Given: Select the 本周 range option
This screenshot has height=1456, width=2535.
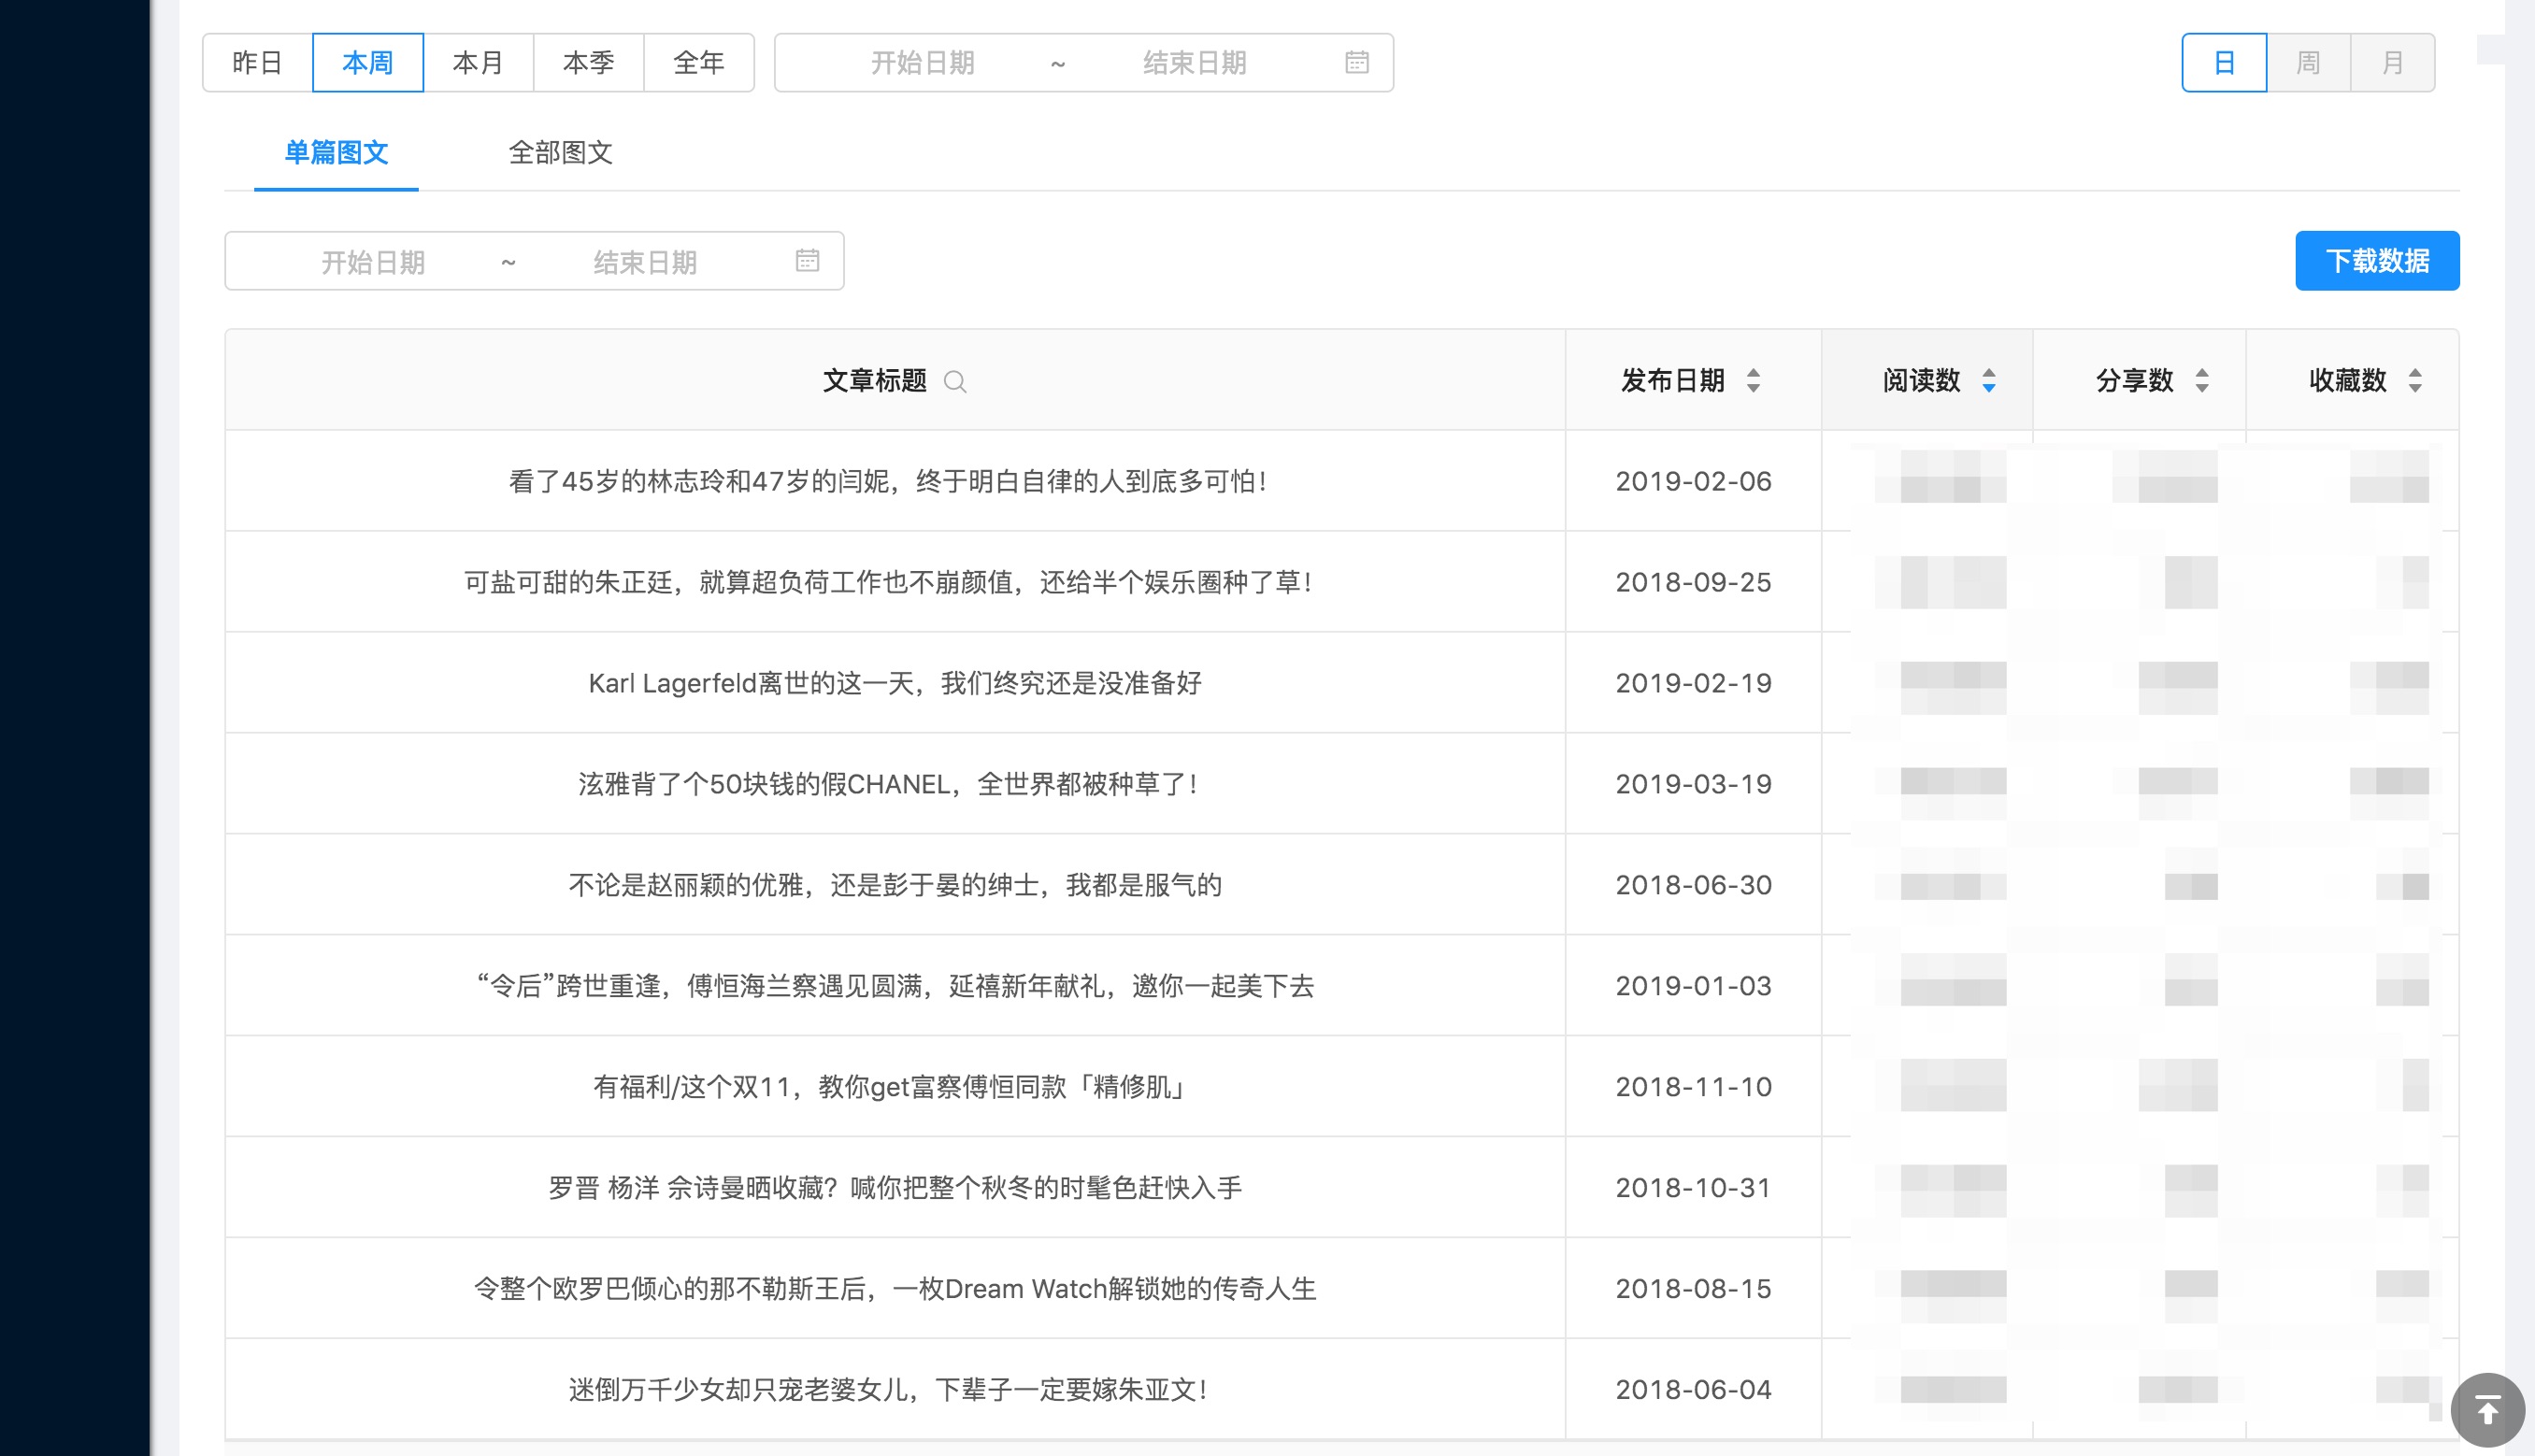Looking at the screenshot, I should 368,63.
